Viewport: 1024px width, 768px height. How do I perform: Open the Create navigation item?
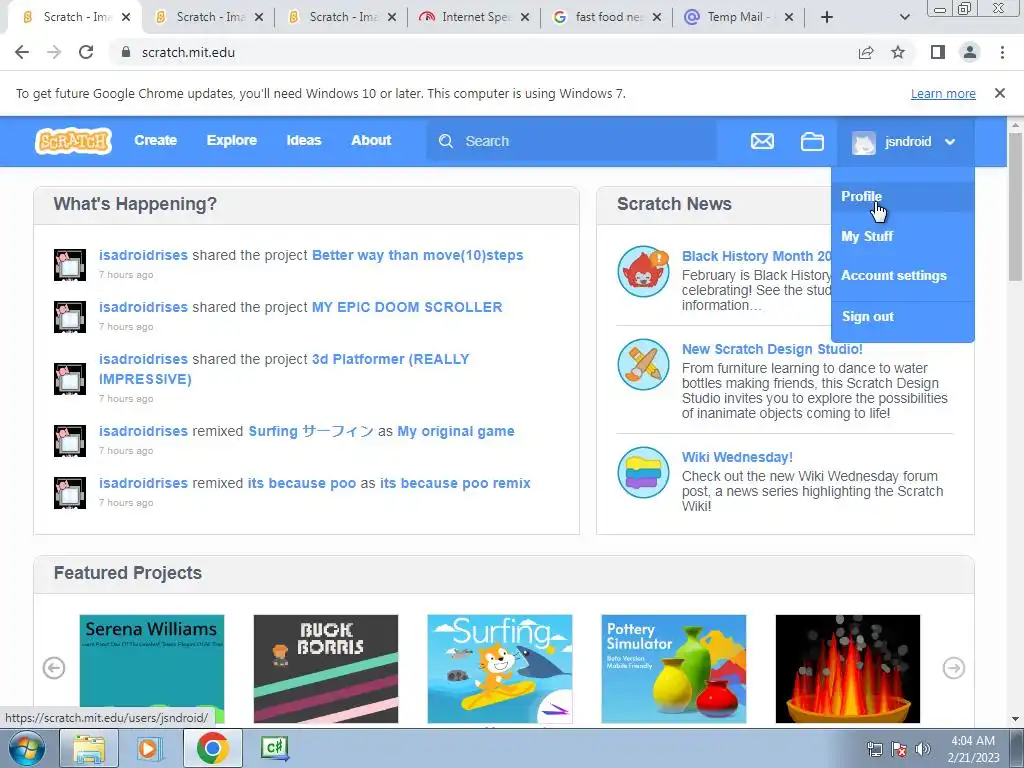pyautogui.click(x=155, y=140)
